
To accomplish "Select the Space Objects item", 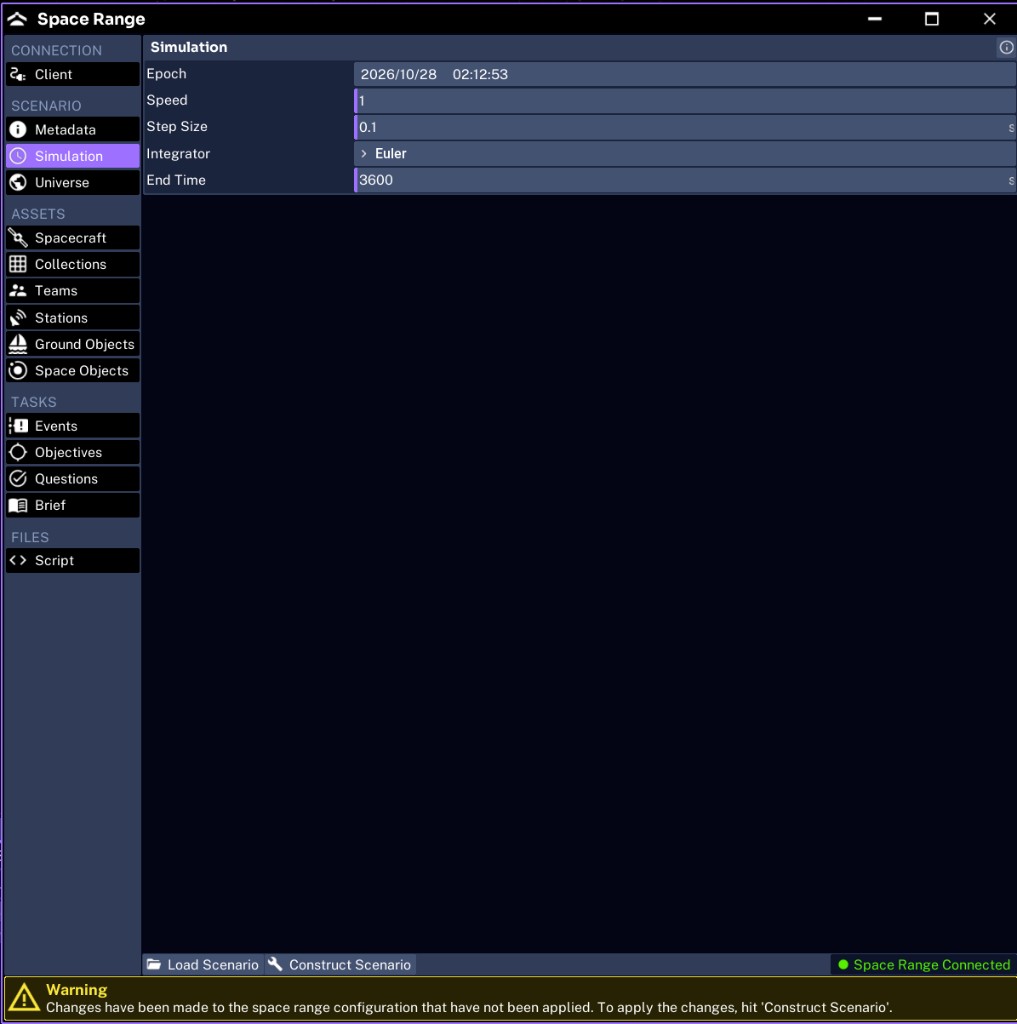I will [x=73, y=370].
